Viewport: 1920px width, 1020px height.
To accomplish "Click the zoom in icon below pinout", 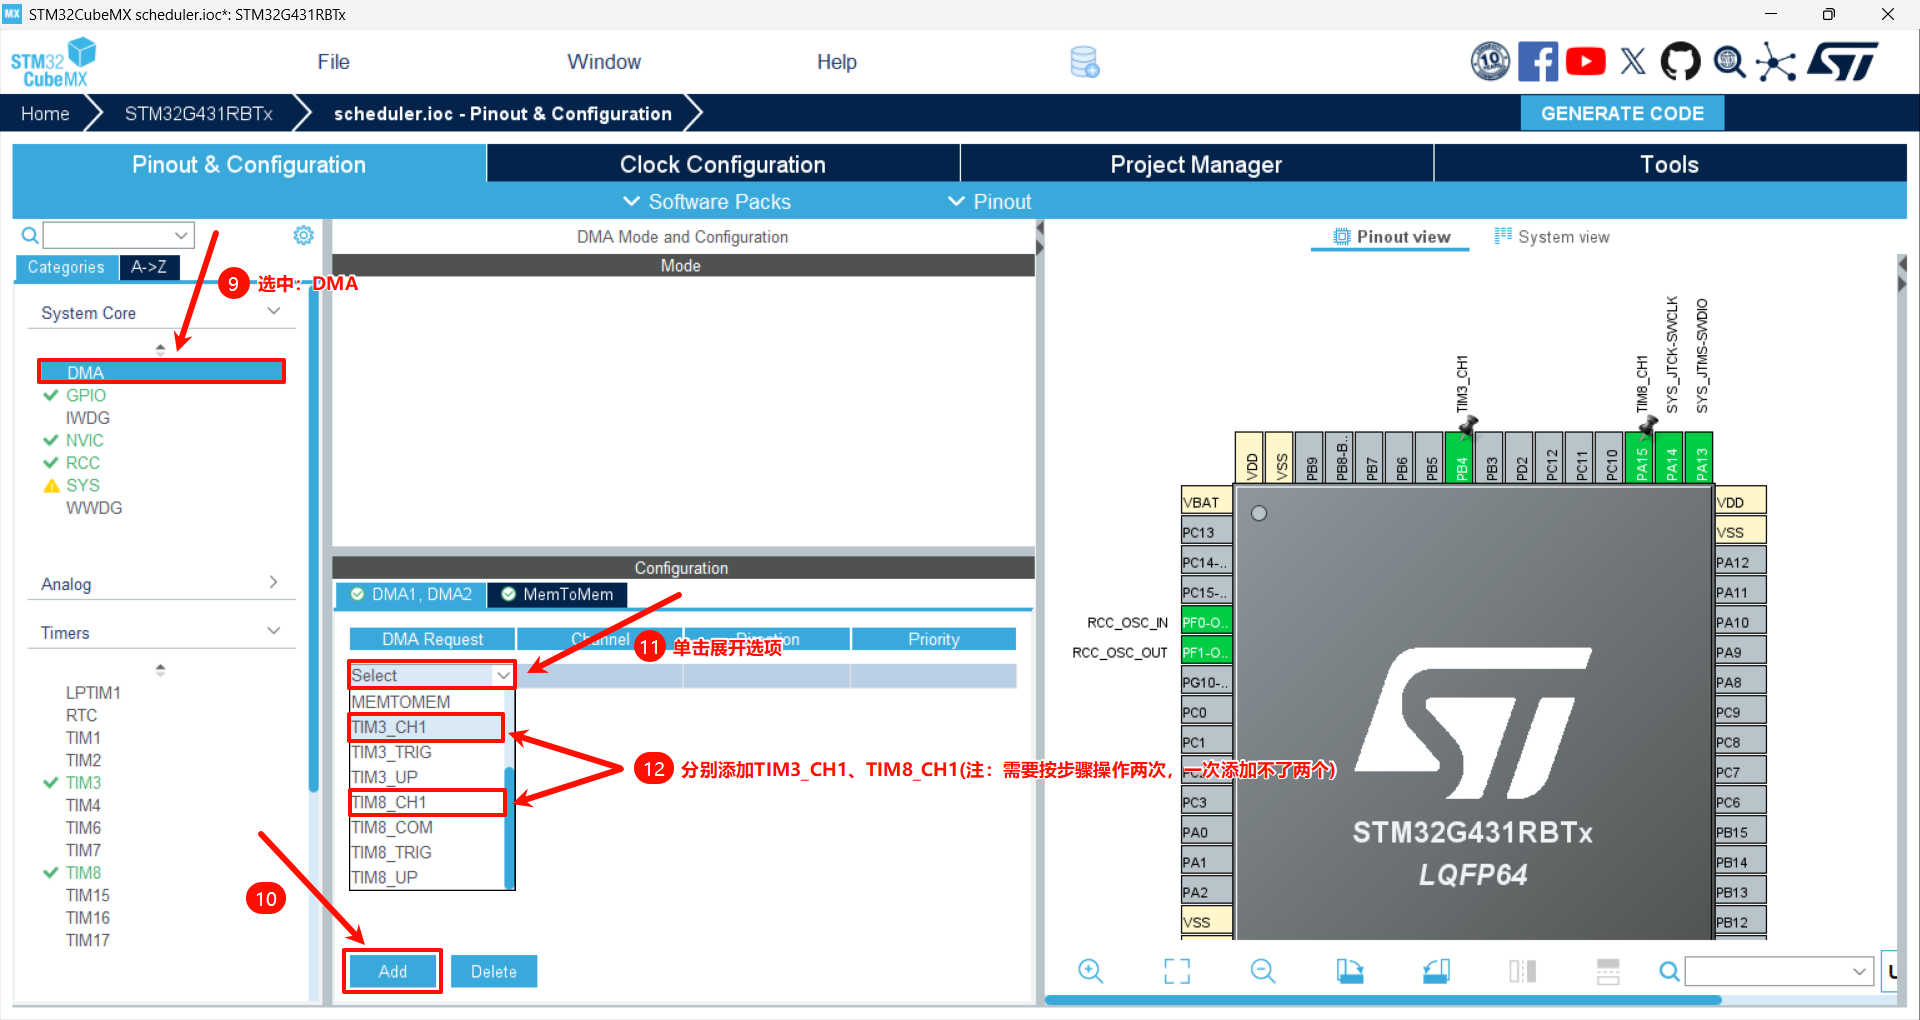I will (1090, 971).
